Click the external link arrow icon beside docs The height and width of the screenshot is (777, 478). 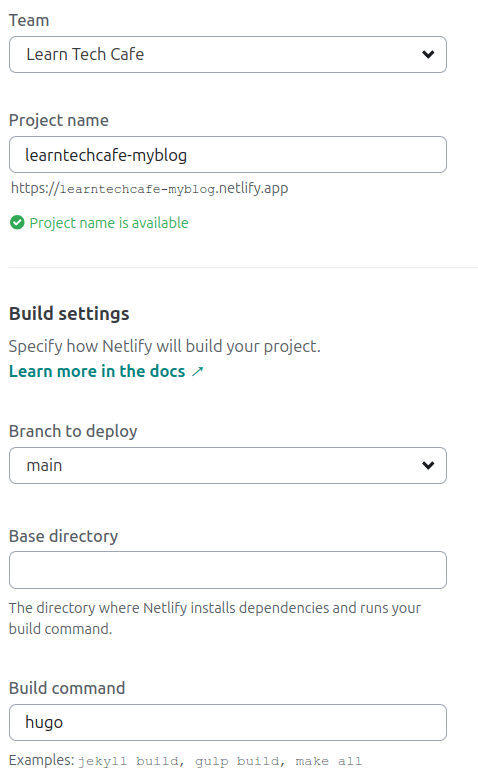tap(198, 371)
